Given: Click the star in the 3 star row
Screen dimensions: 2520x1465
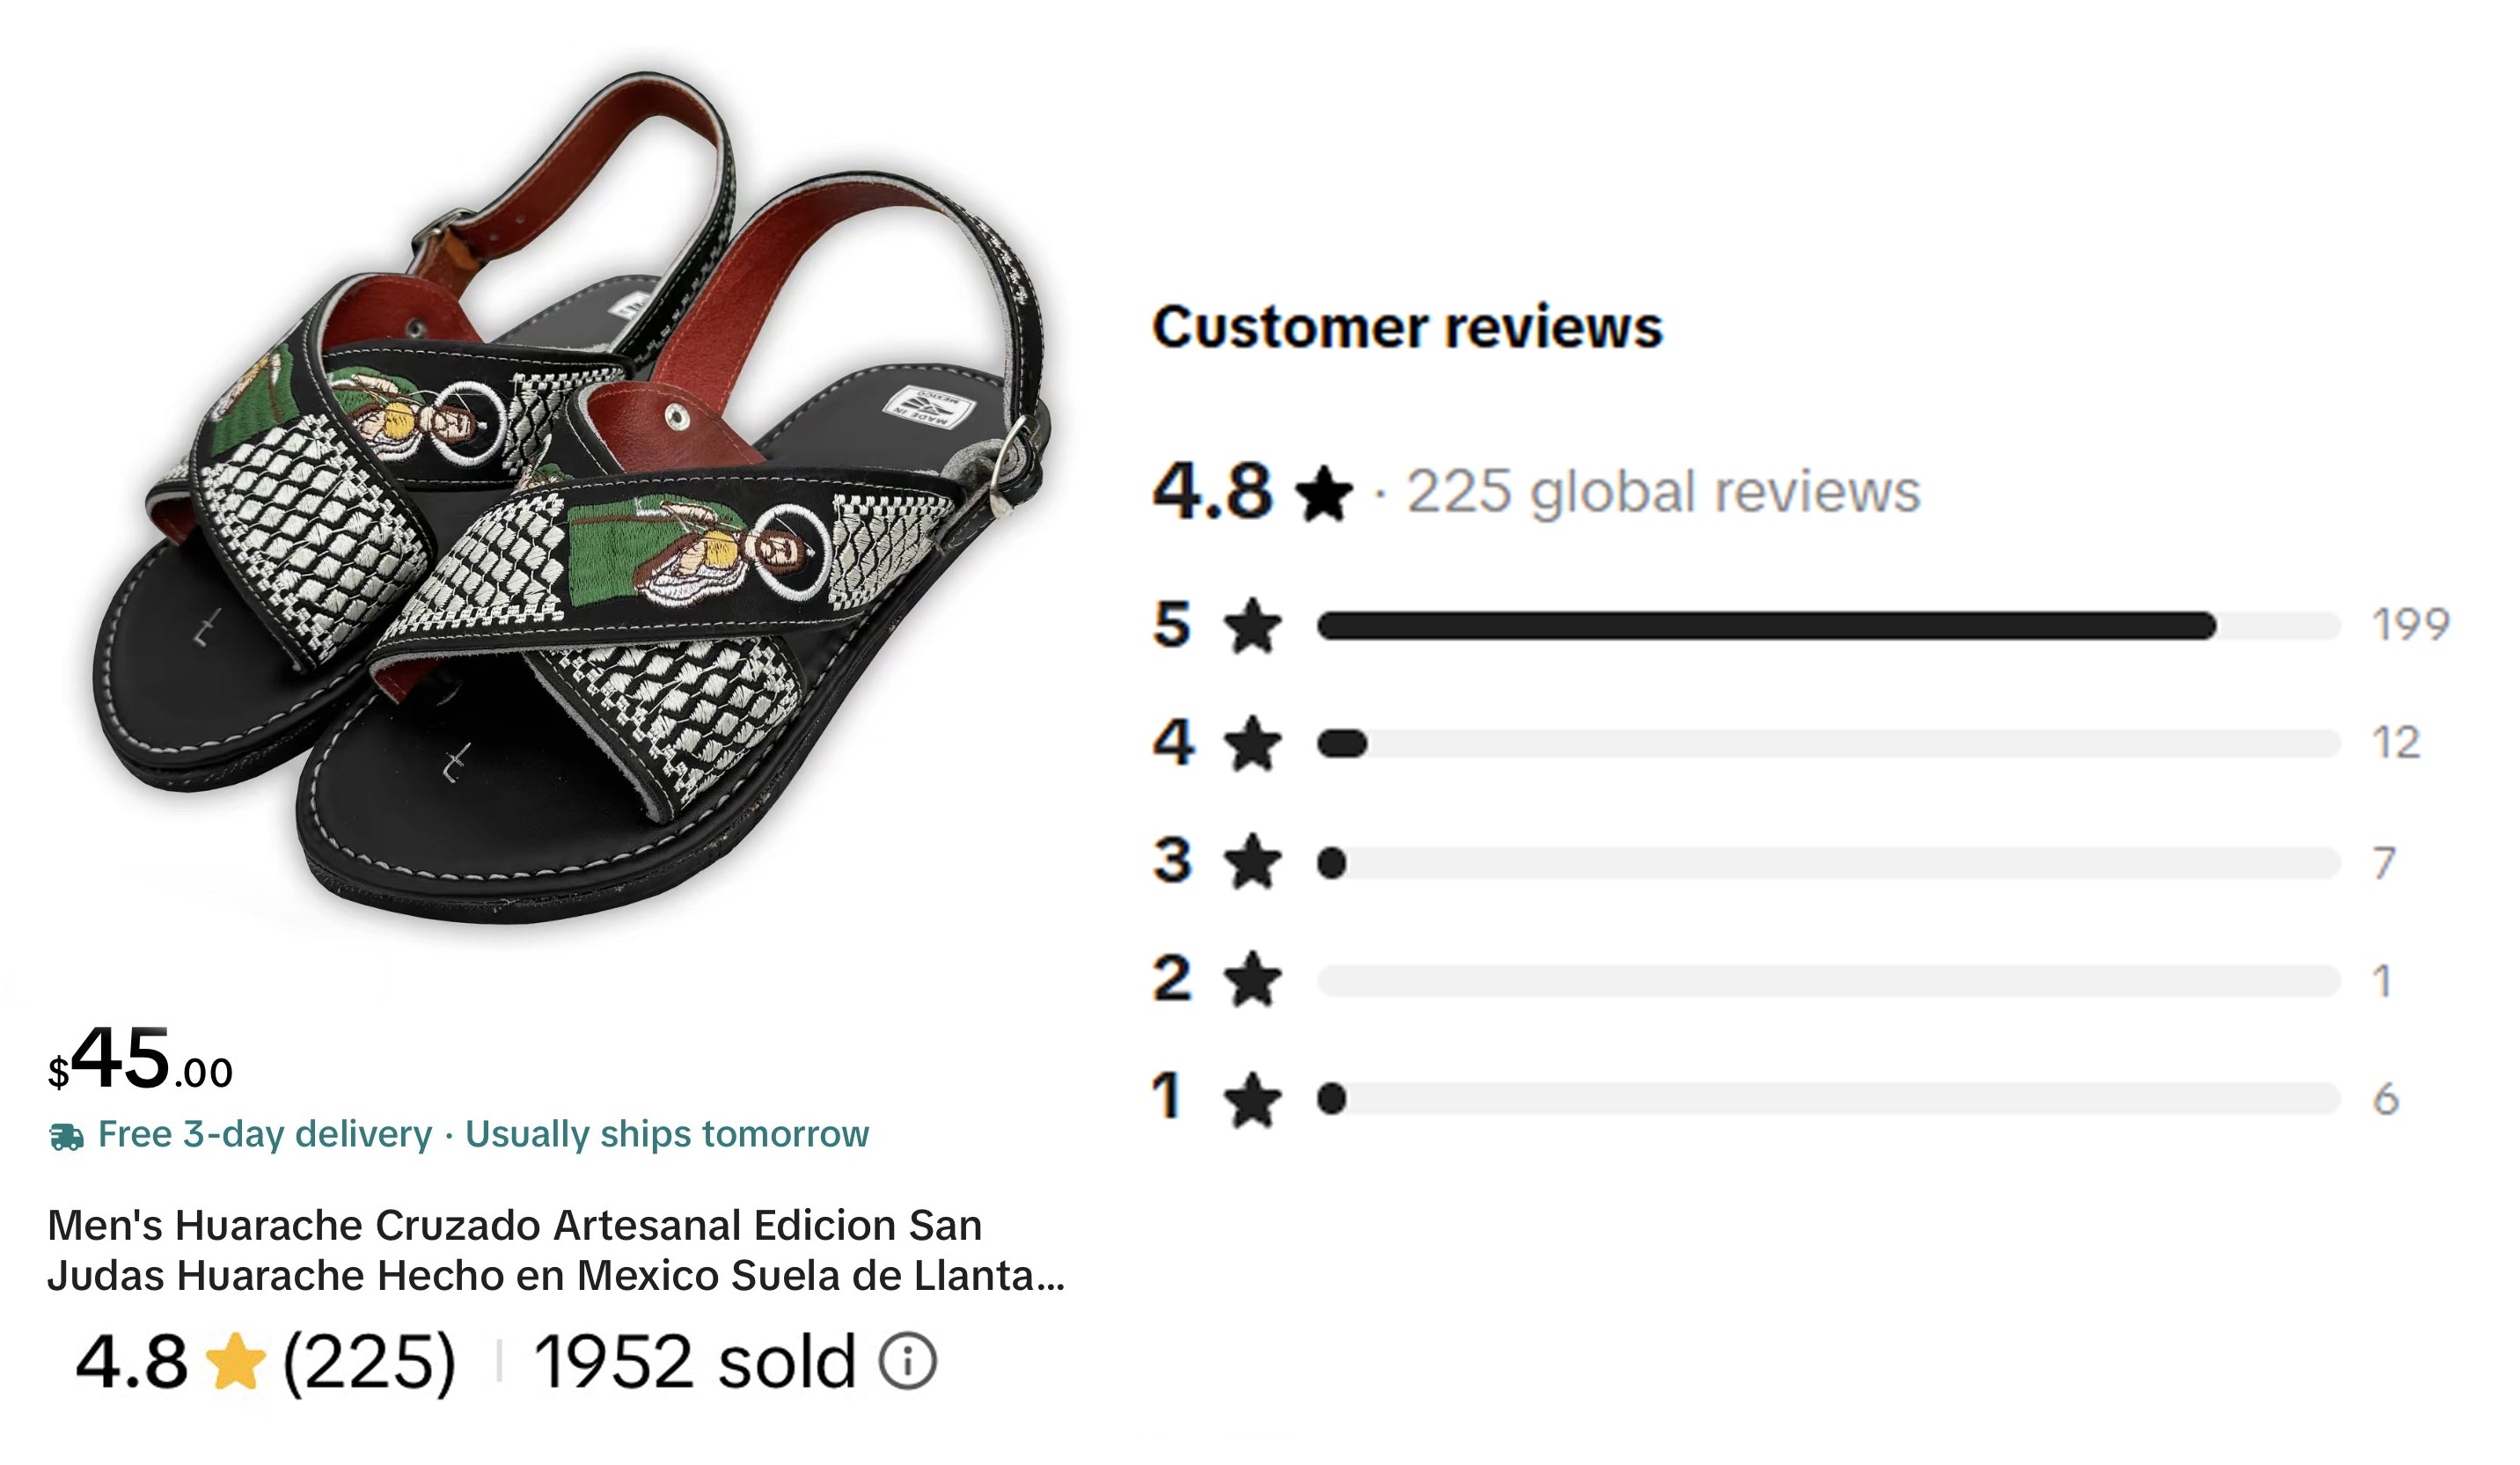Looking at the screenshot, I should (1252, 861).
